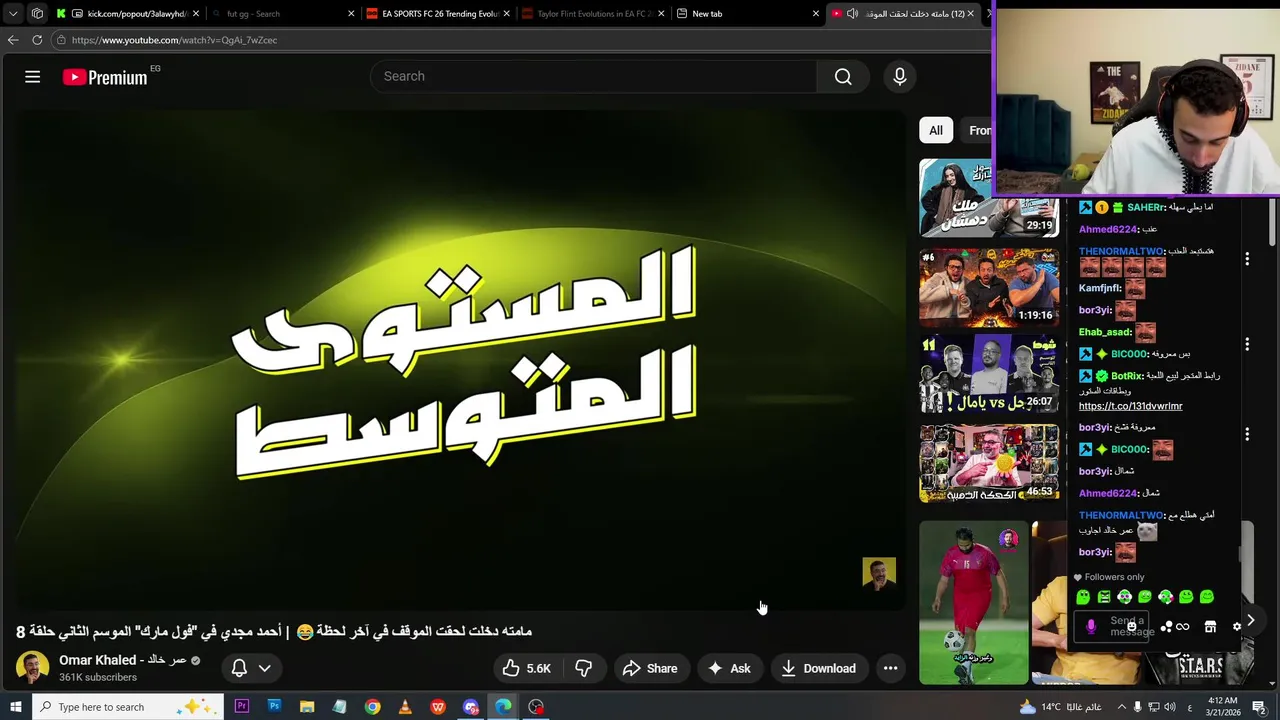This screenshot has height=720, width=1280.
Task: Go to YouTube Premium home logo
Action: point(105,77)
